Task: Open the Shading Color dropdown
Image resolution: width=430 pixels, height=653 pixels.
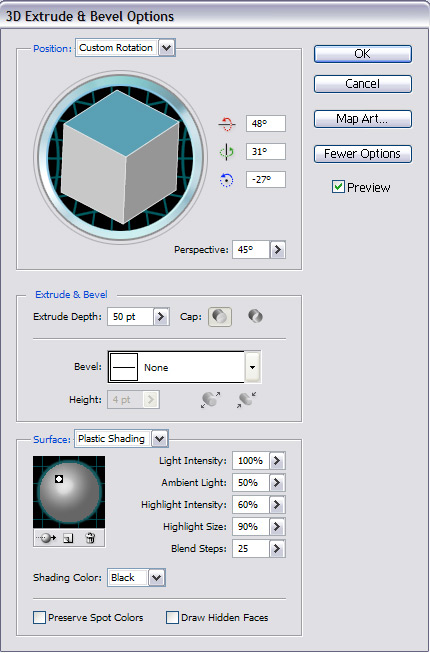Action: (157, 578)
